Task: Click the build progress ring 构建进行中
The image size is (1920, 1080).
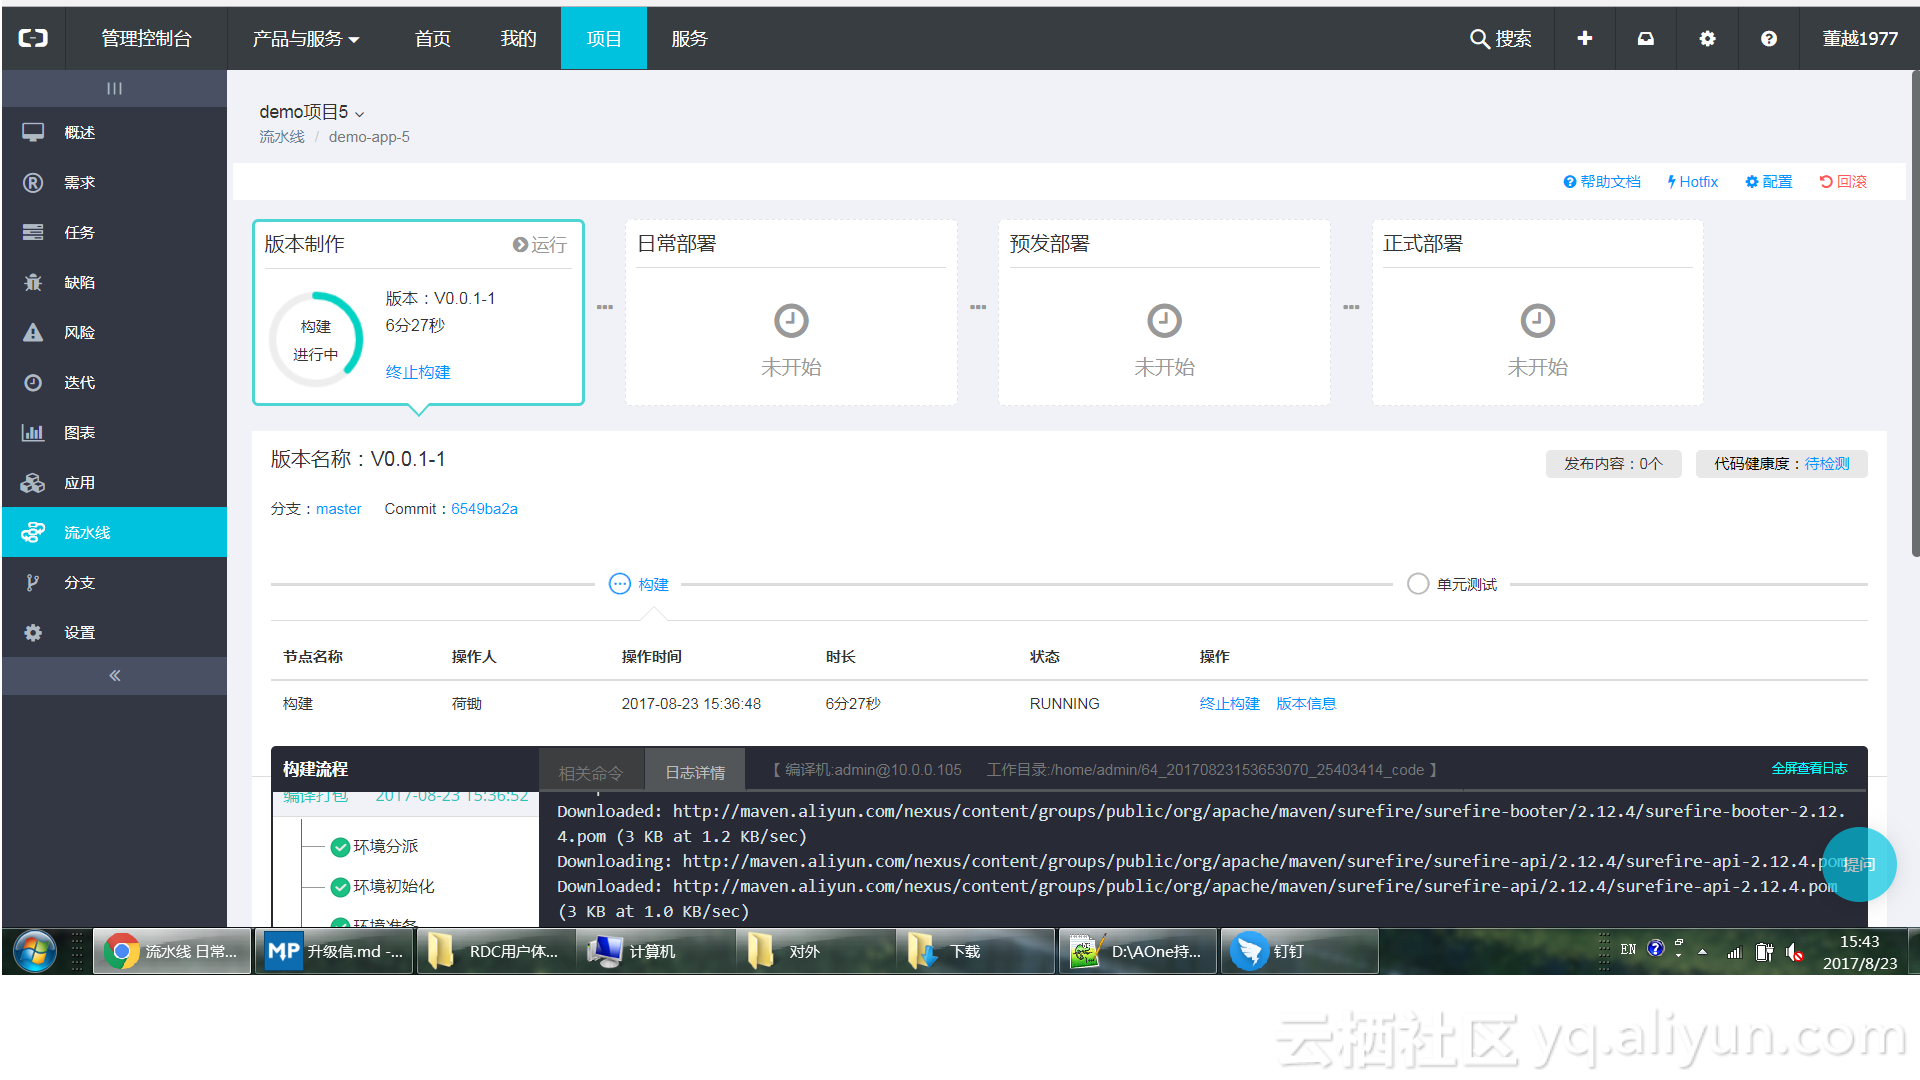Action: pos(316,340)
